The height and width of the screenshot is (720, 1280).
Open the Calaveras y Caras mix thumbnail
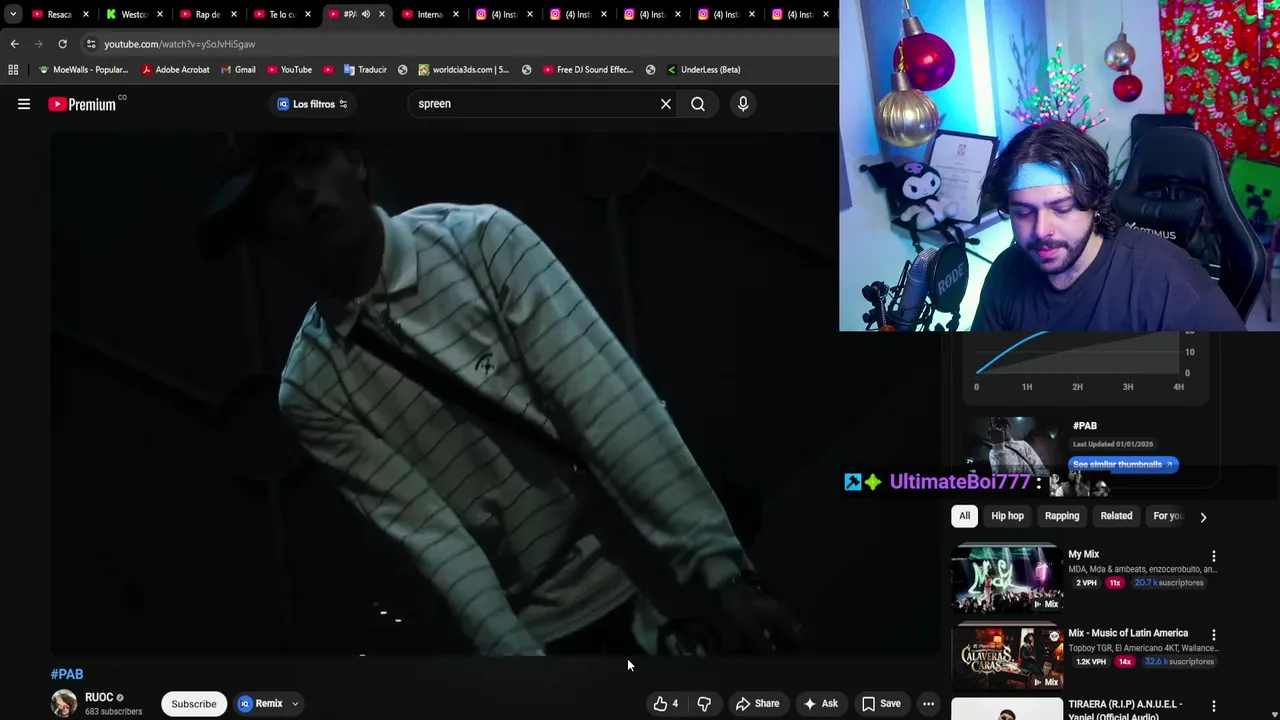pyautogui.click(x=1007, y=656)
